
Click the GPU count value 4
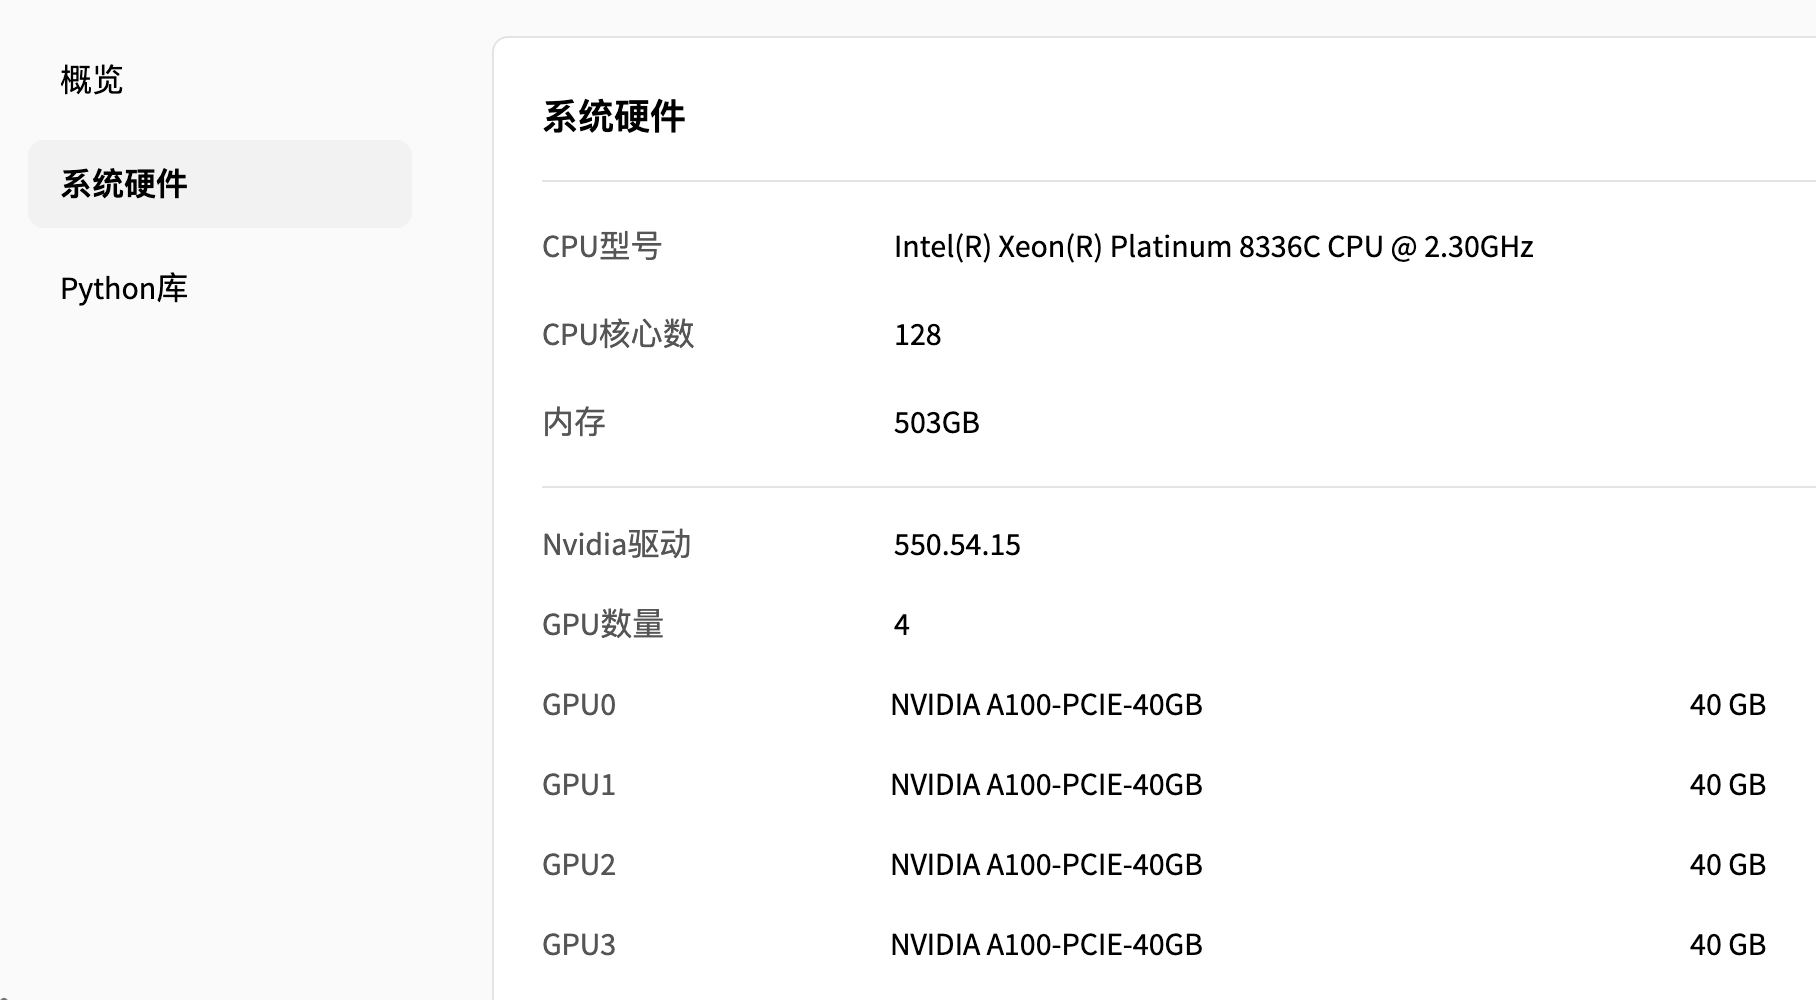901,625
